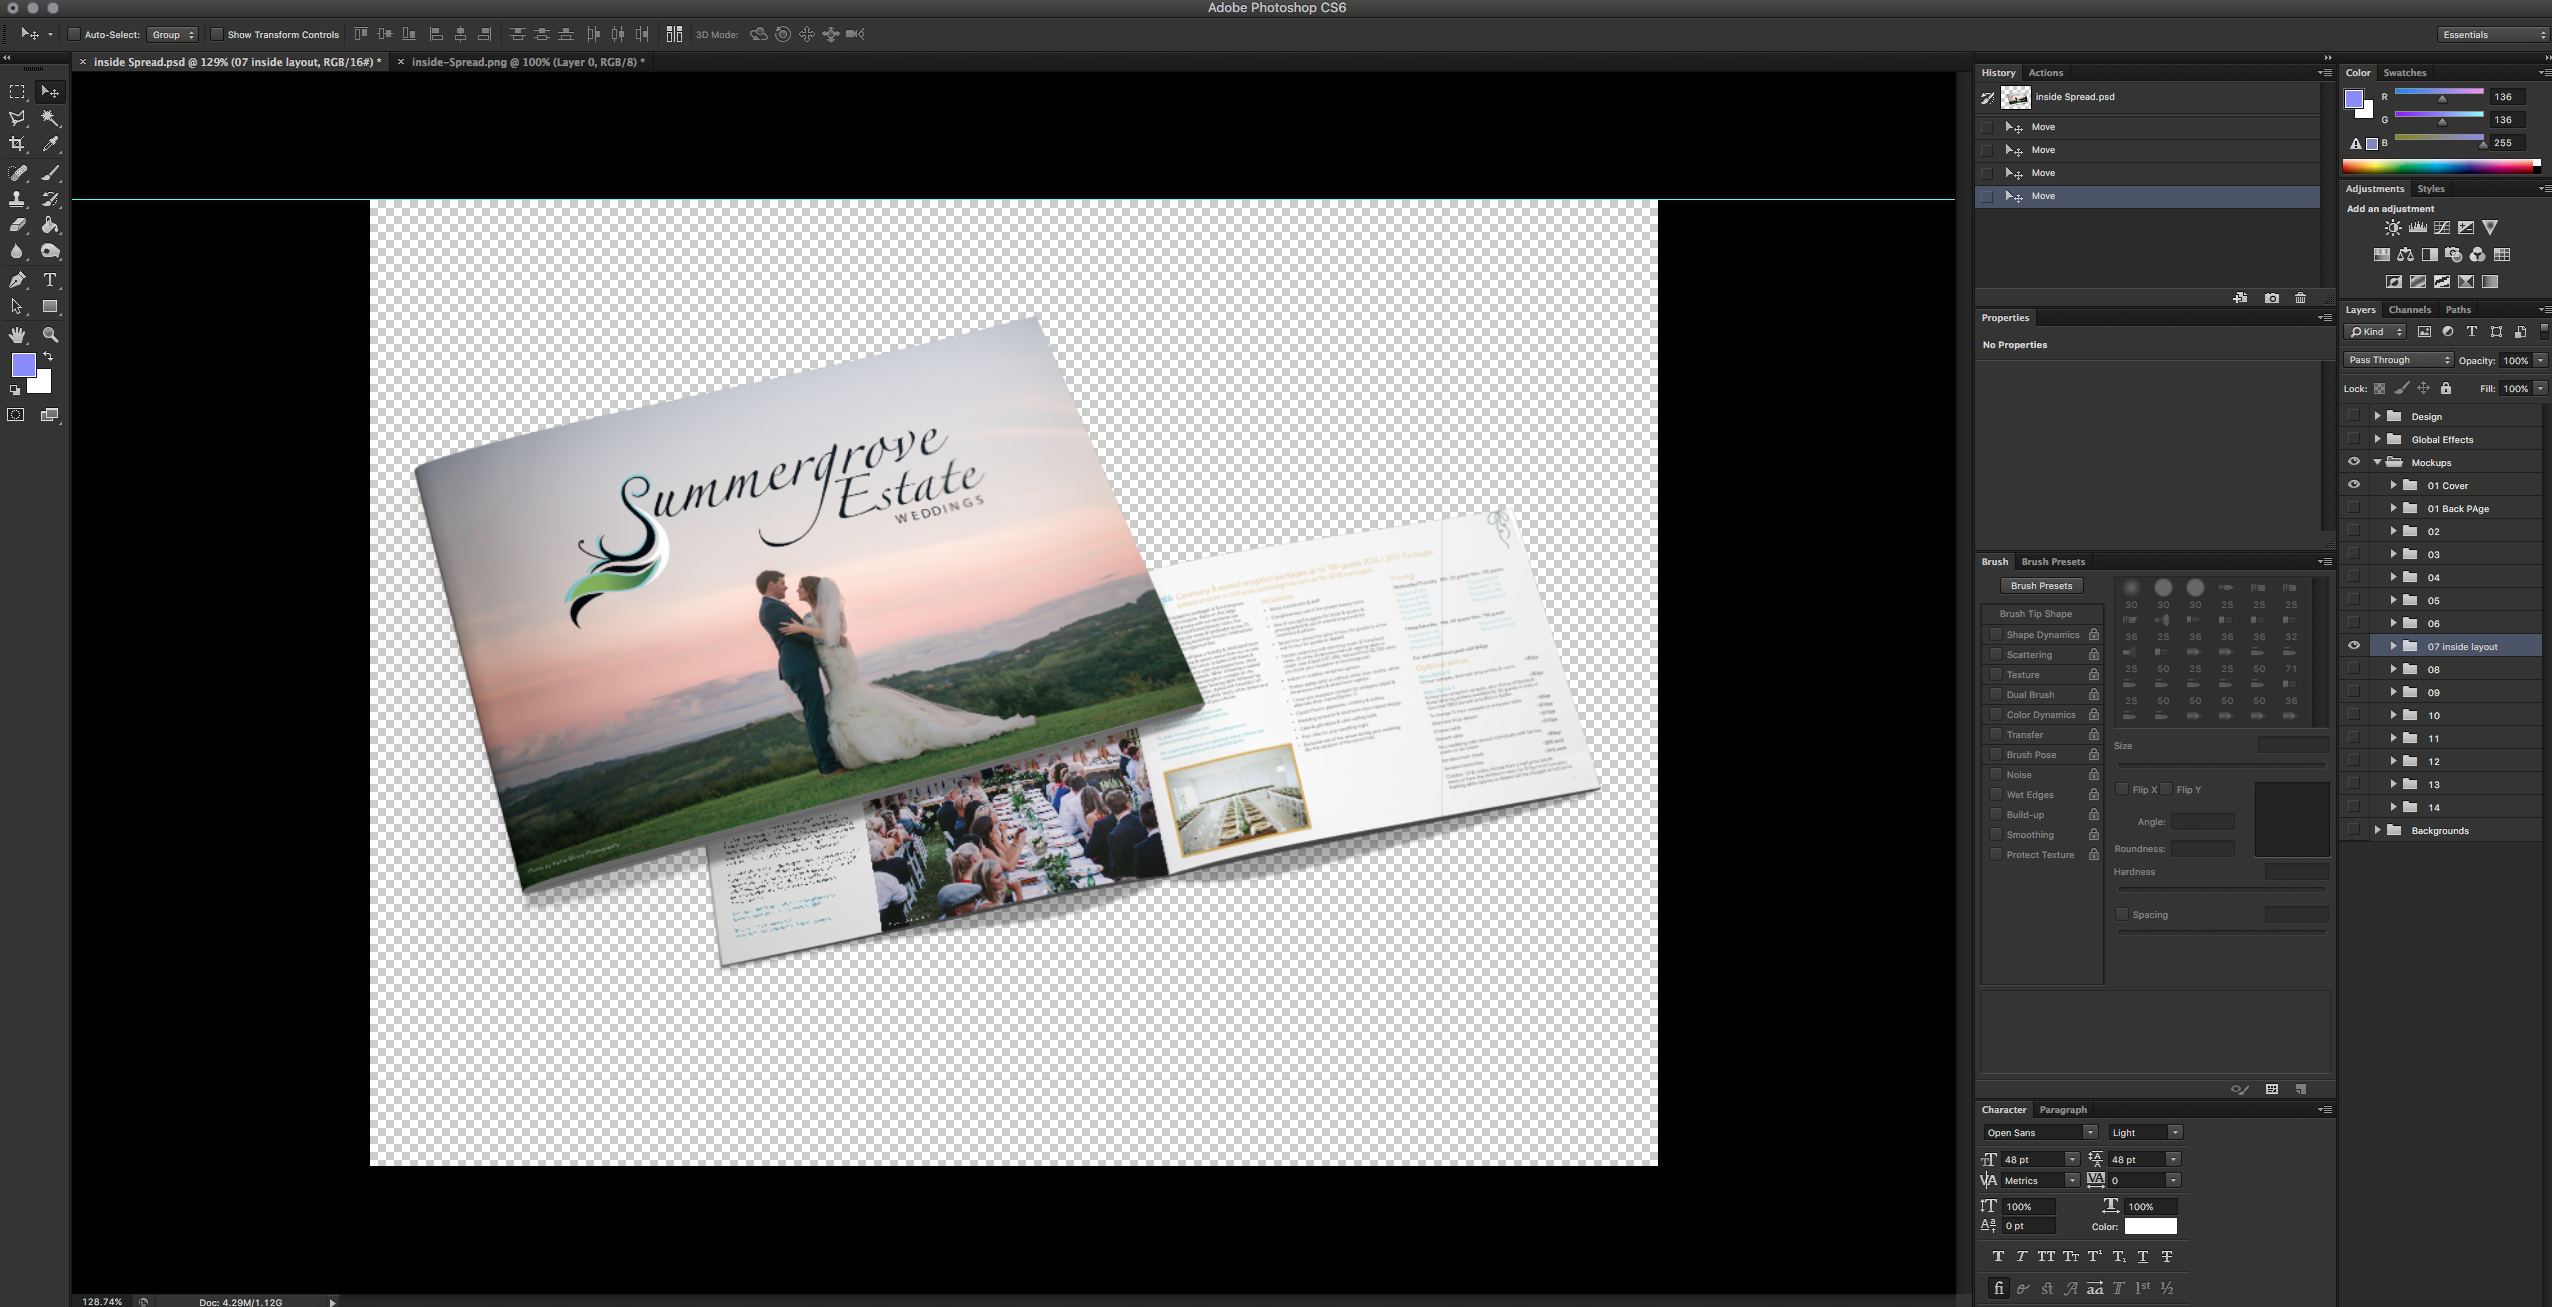Select the Magic Wand tool
Viewport: 2552px width, 1307px height.
(50, 118)
